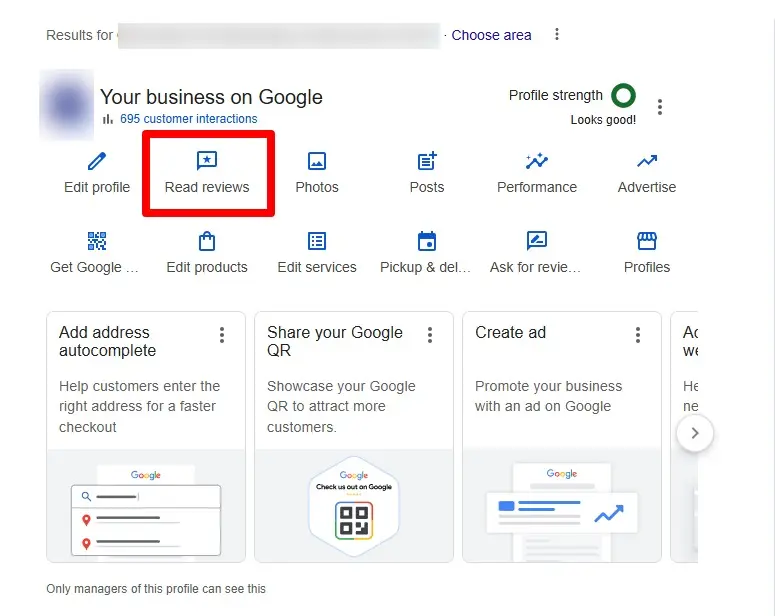Click the Profiles storefront icon

pyautogui.click(x=647, y=241)
